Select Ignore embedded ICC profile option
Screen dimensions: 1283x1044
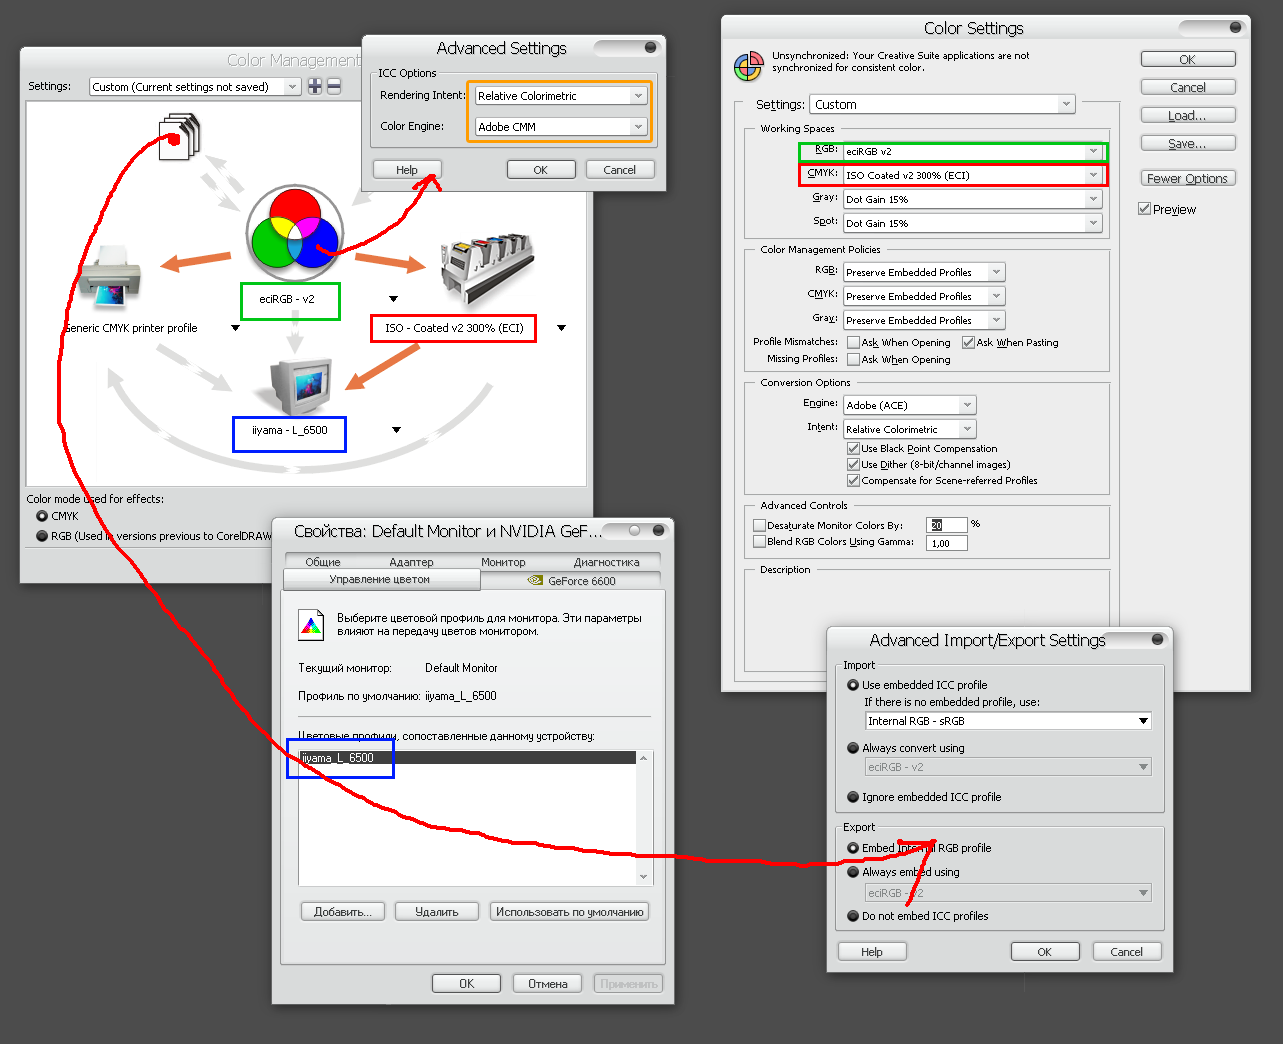tap(853, 797)
